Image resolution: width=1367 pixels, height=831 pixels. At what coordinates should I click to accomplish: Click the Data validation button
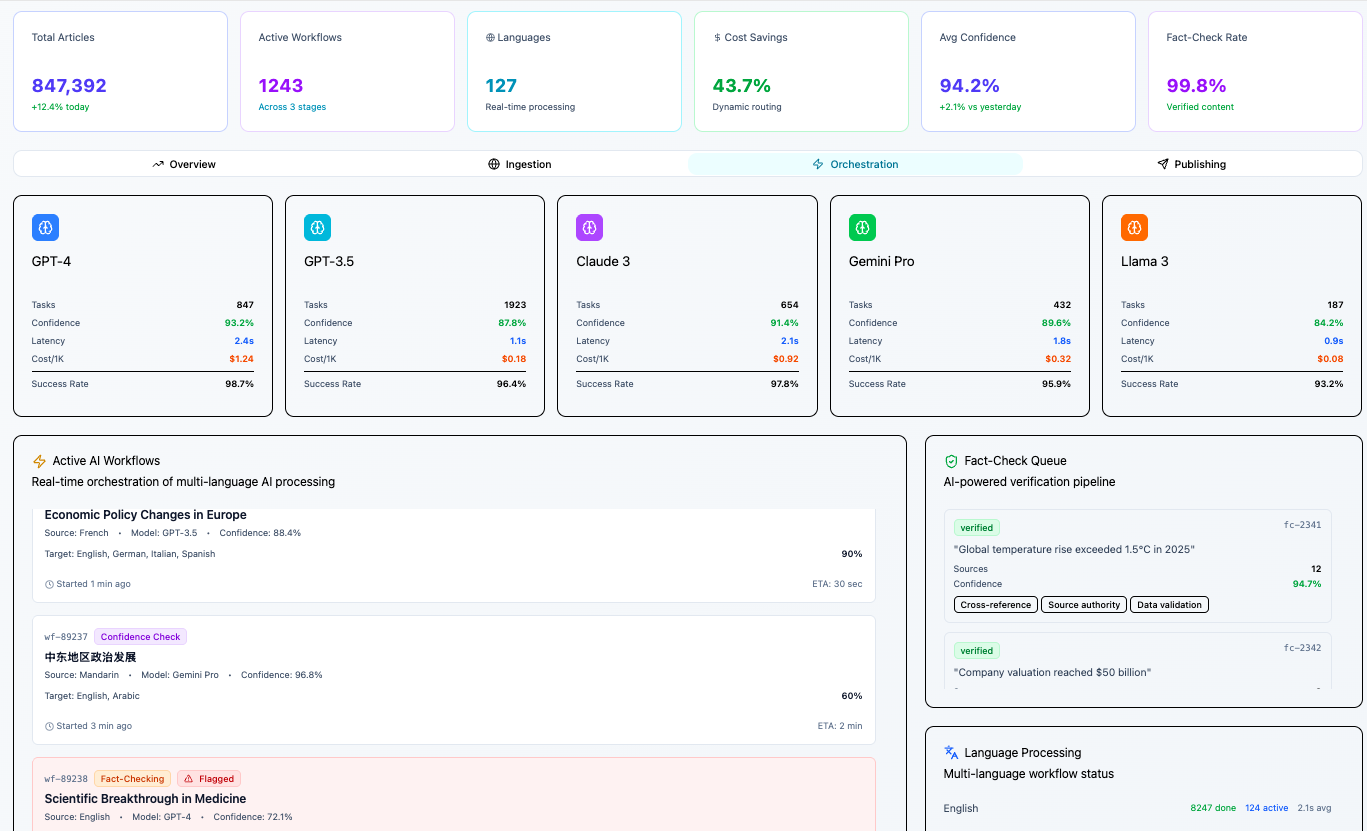point(1169,604)
